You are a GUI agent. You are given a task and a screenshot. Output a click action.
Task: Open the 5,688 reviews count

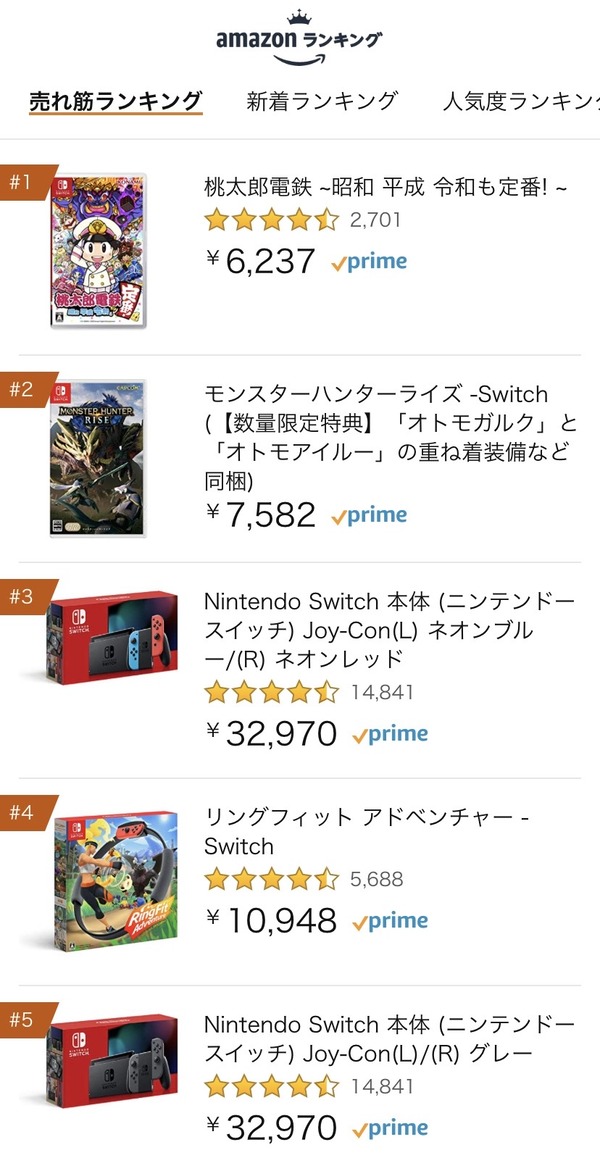[x=377, y=880]
